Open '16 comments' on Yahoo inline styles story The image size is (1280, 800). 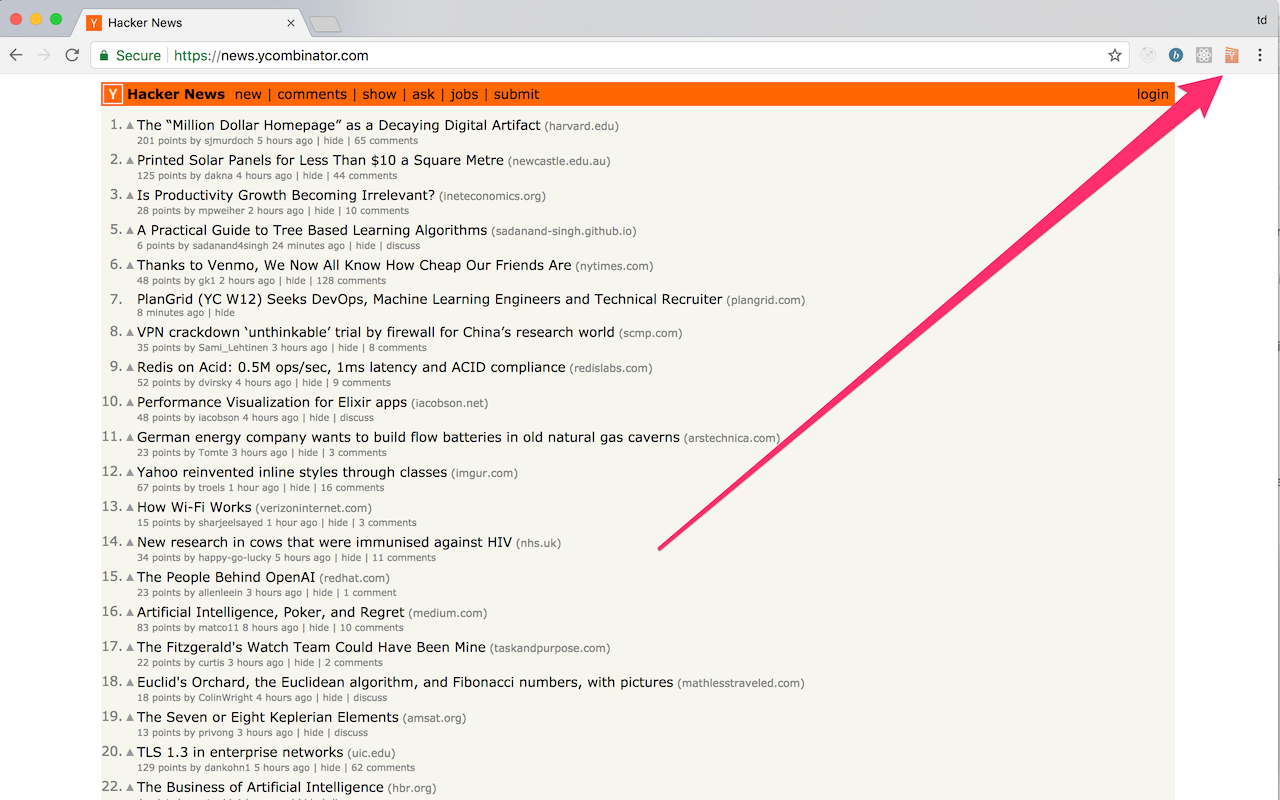(352, 488)
